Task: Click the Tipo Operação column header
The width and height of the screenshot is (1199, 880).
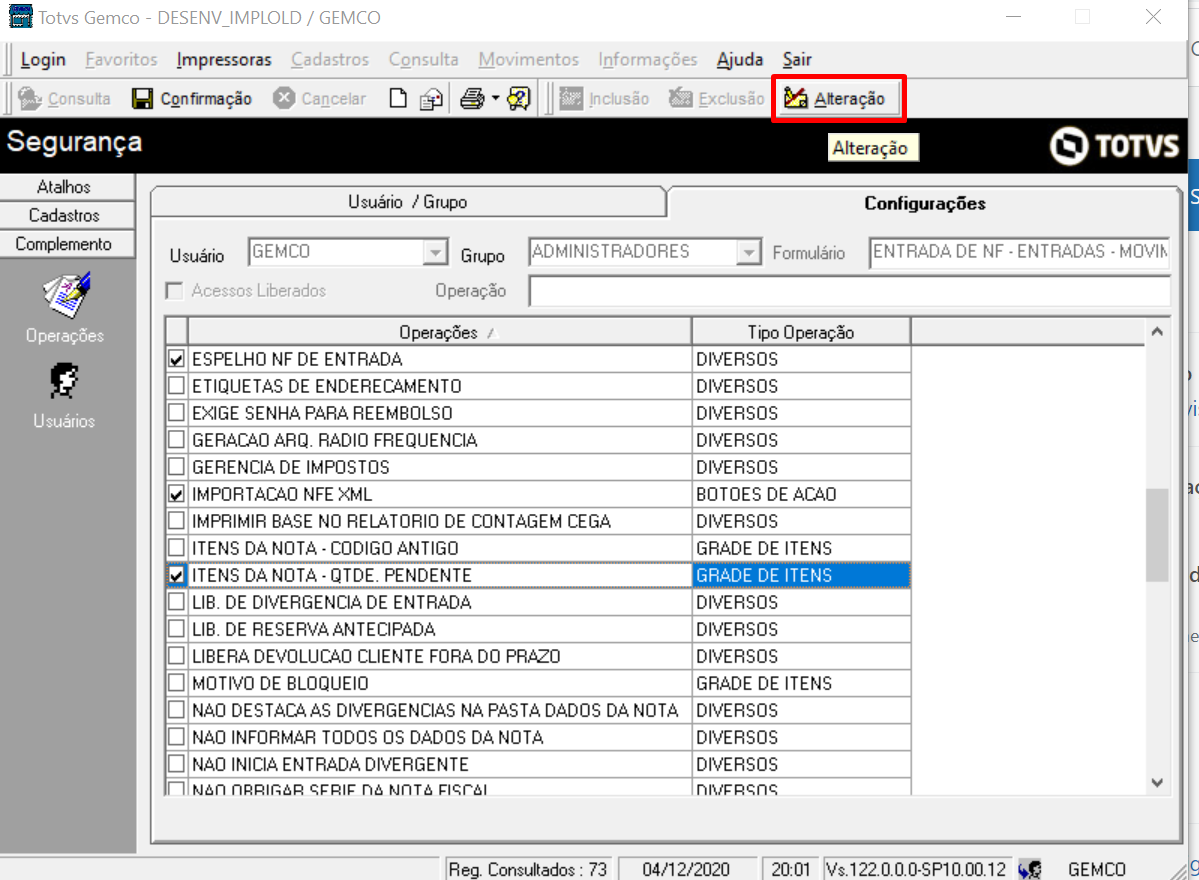Action: [801, 332]
